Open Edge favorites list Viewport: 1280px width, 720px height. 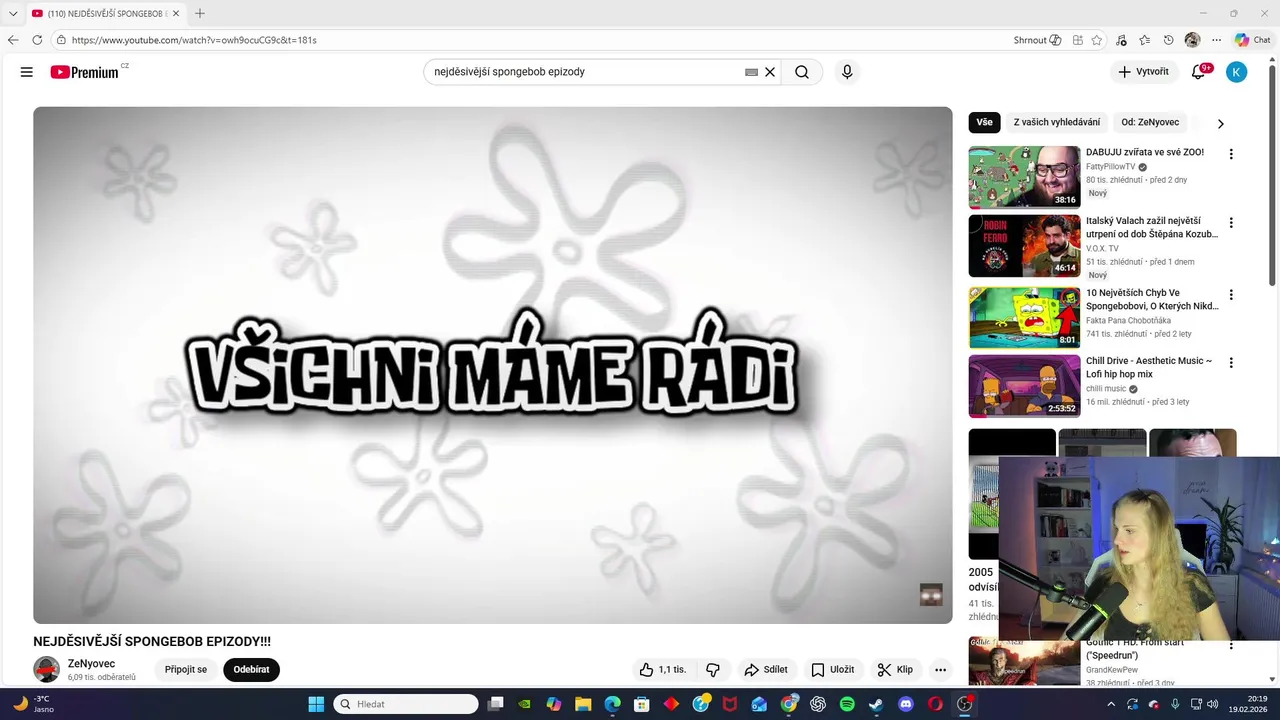tap(1145, 40)
